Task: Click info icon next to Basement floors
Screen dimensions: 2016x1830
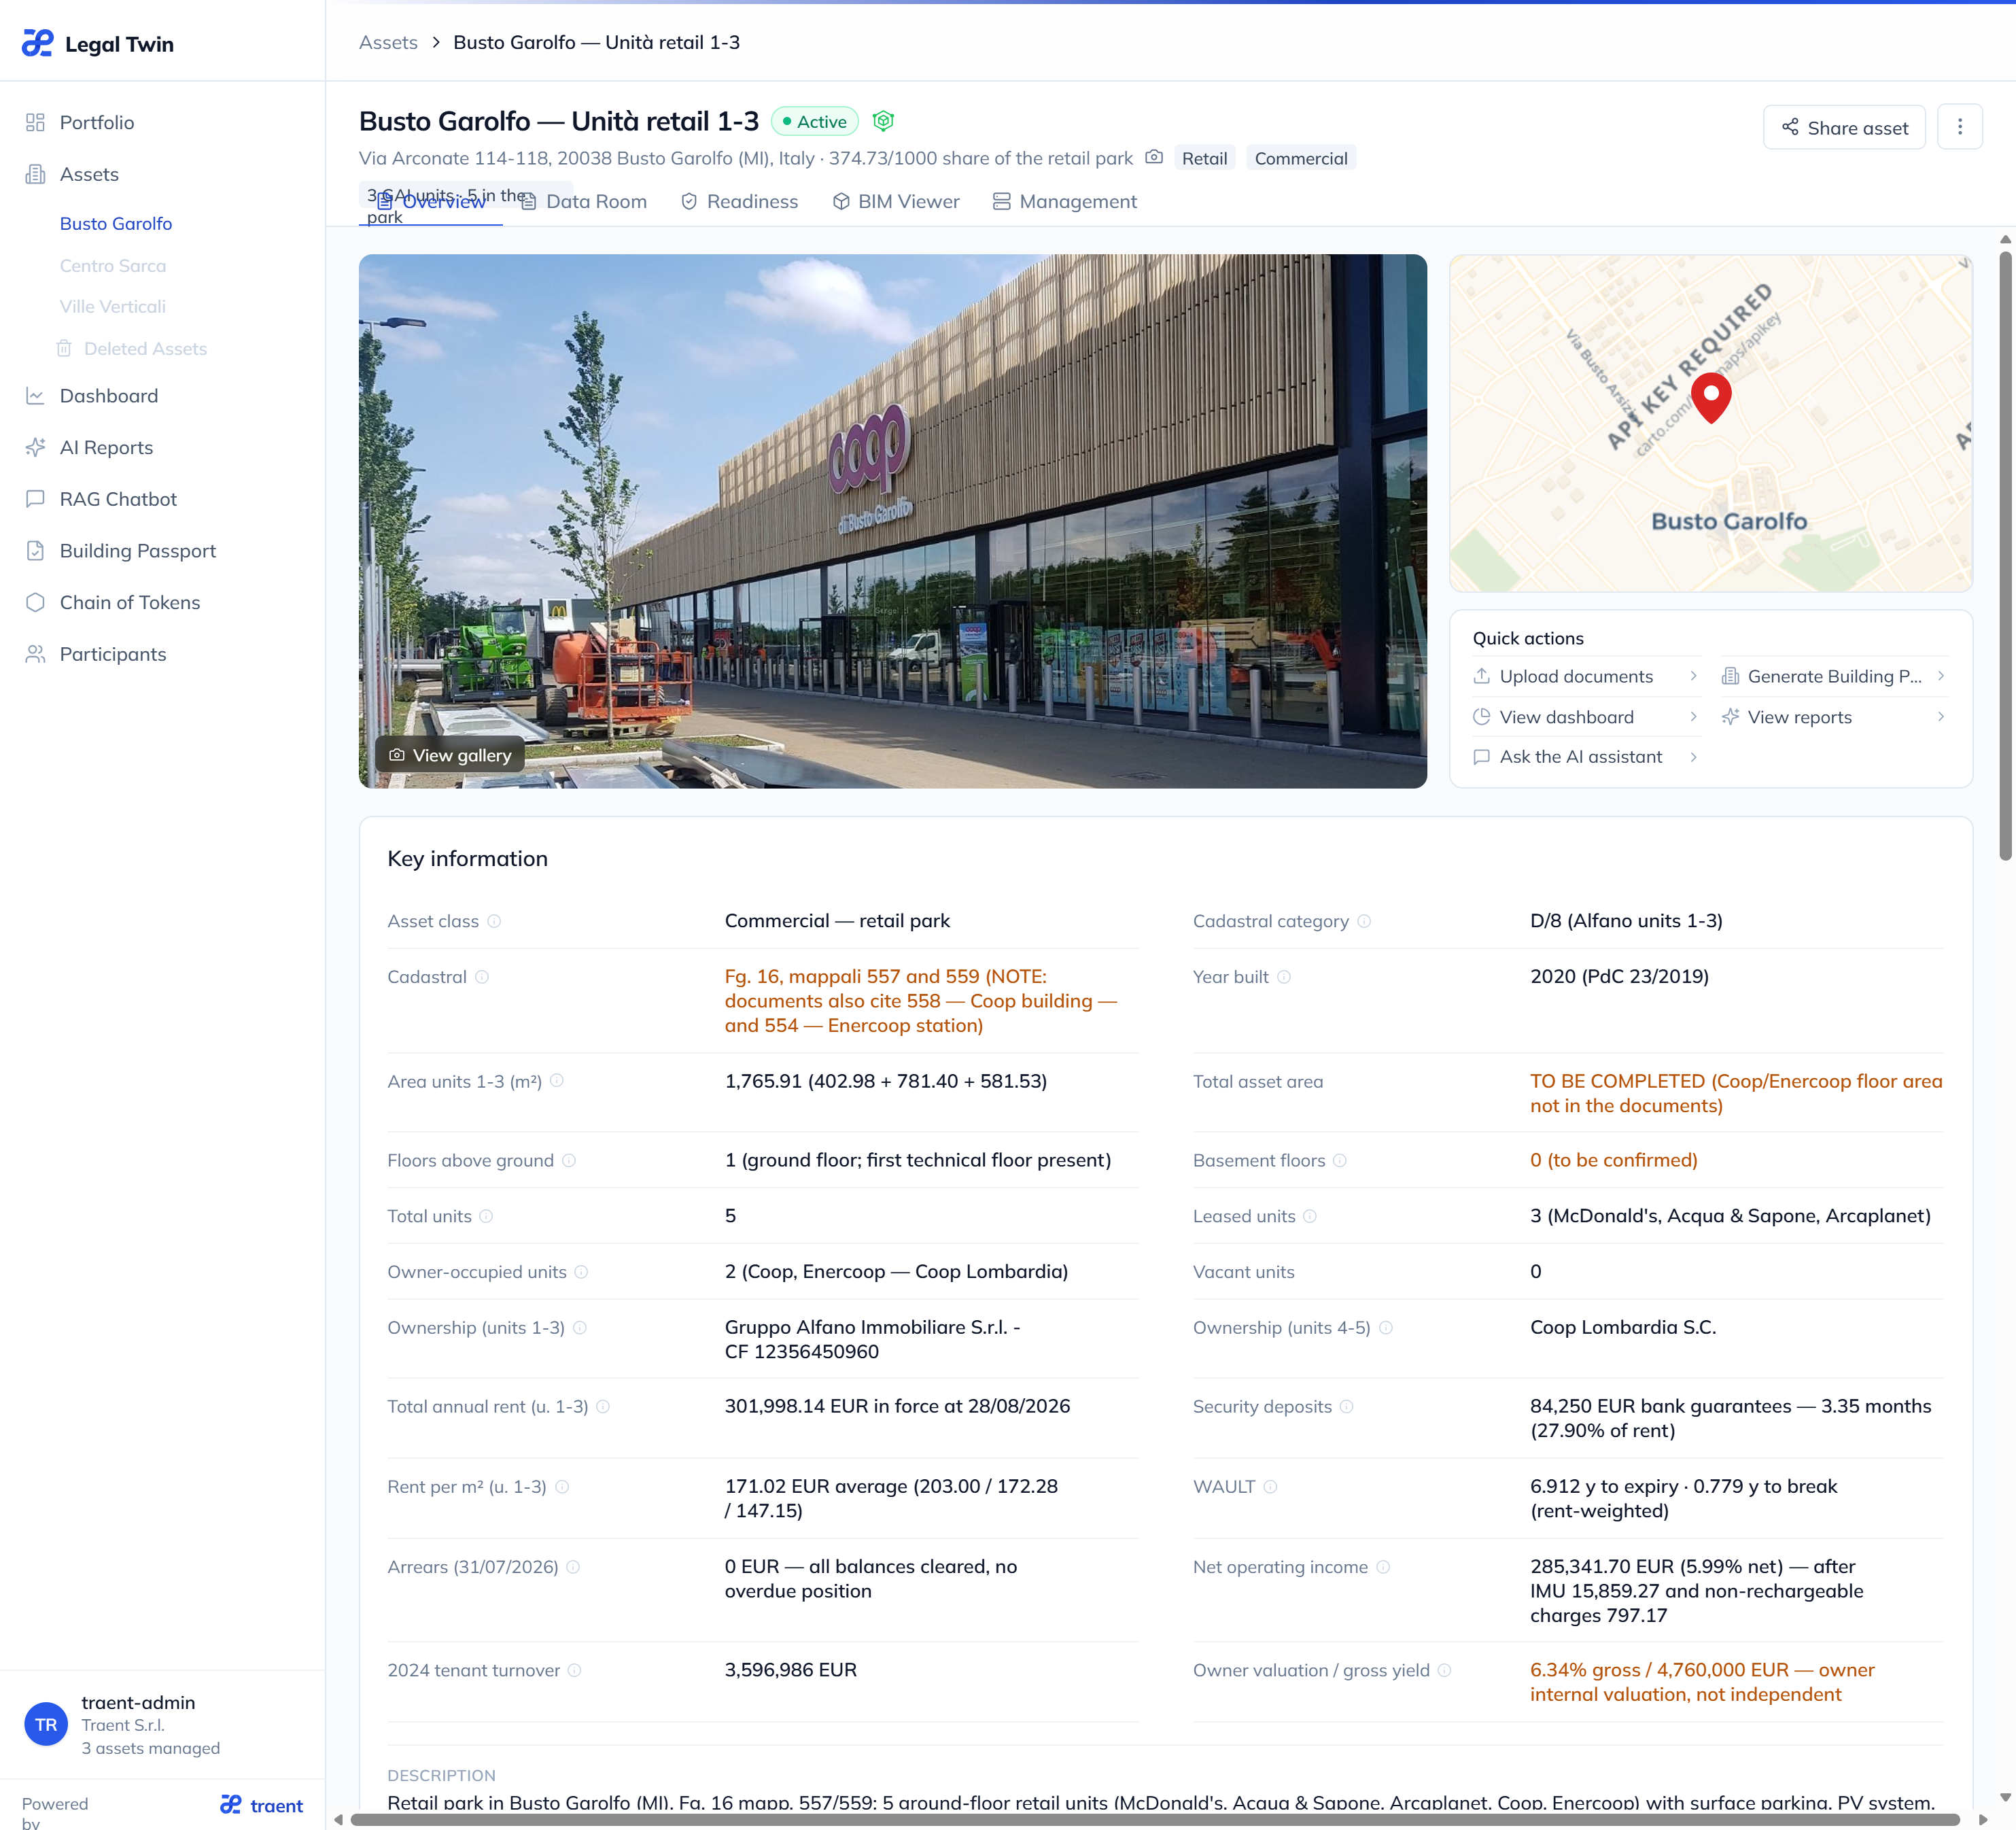Action: [x=1340, y=1160]
